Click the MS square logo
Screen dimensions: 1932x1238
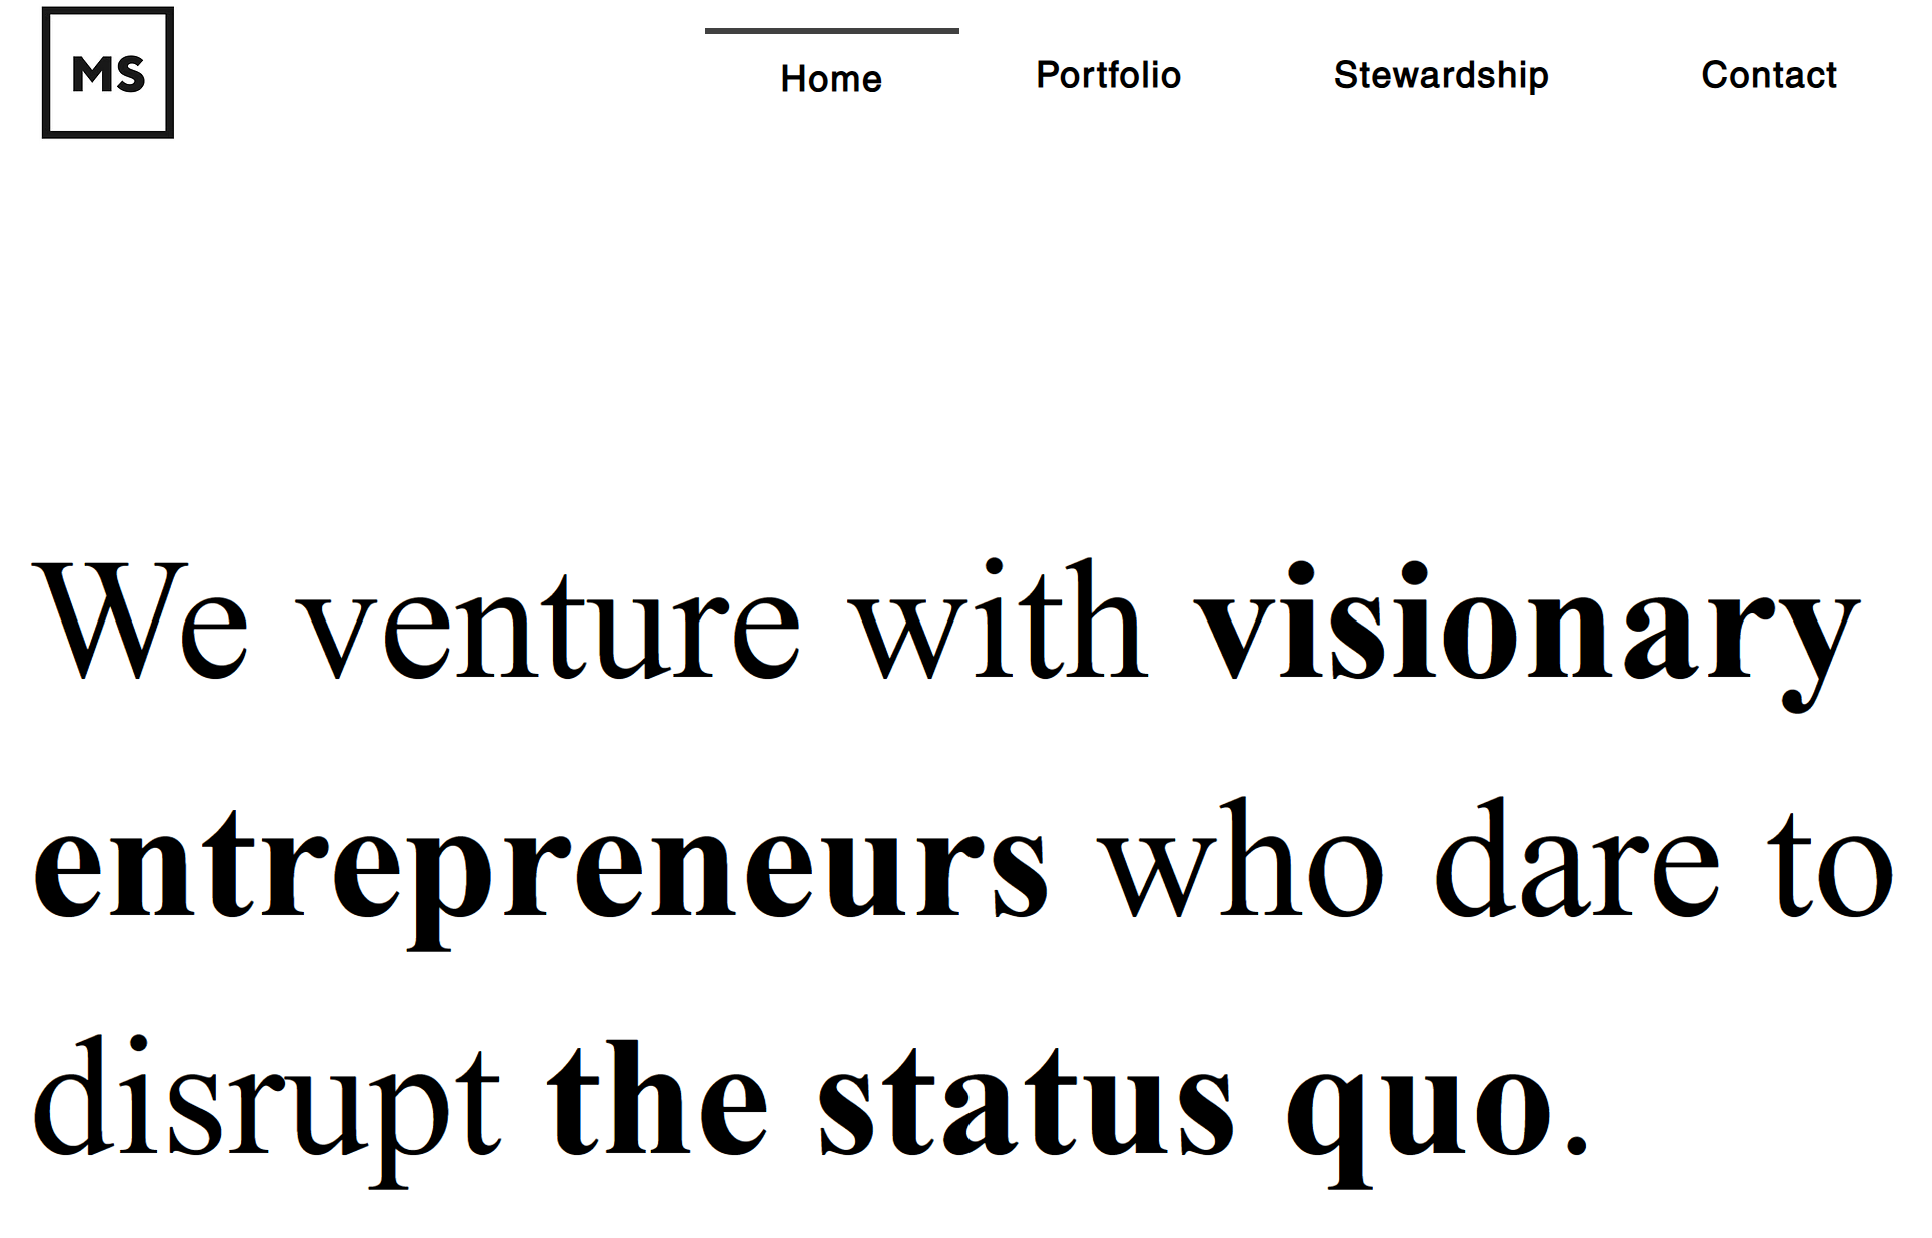pos(108,73)
